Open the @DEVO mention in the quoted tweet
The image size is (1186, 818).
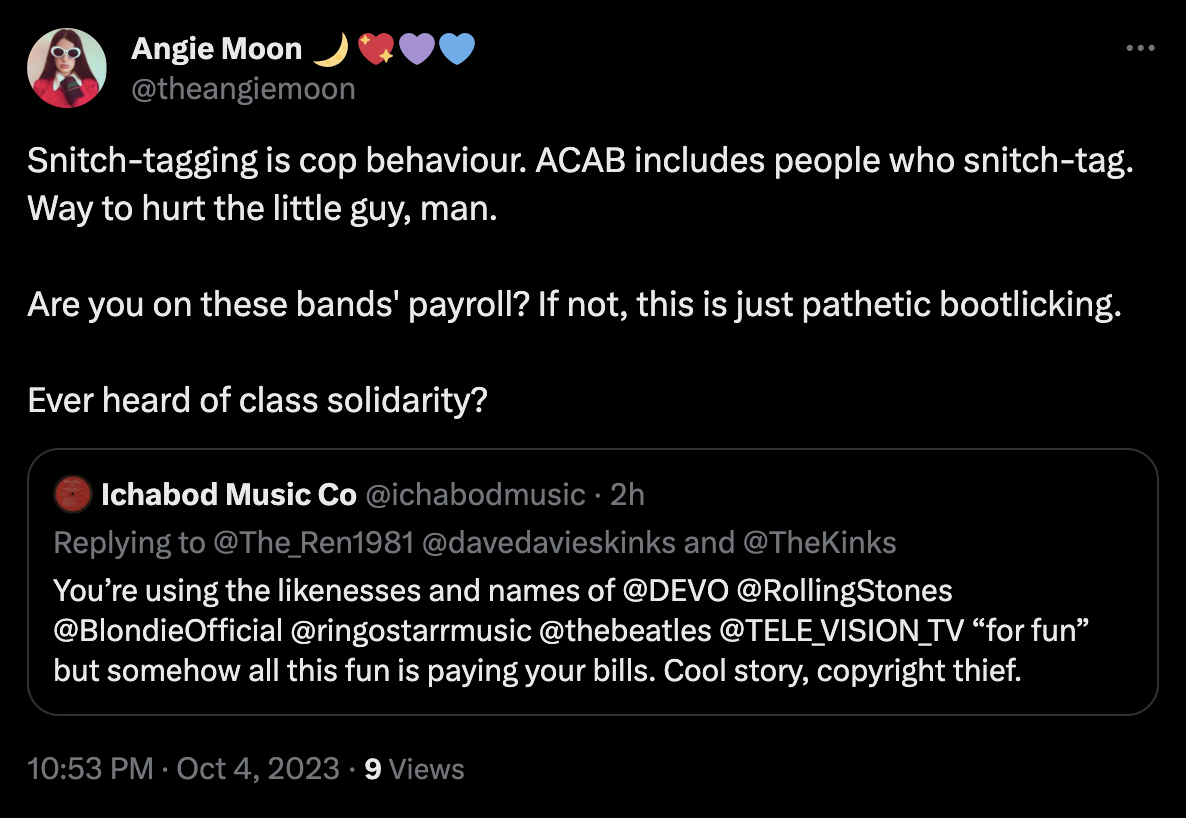point(676,590)
